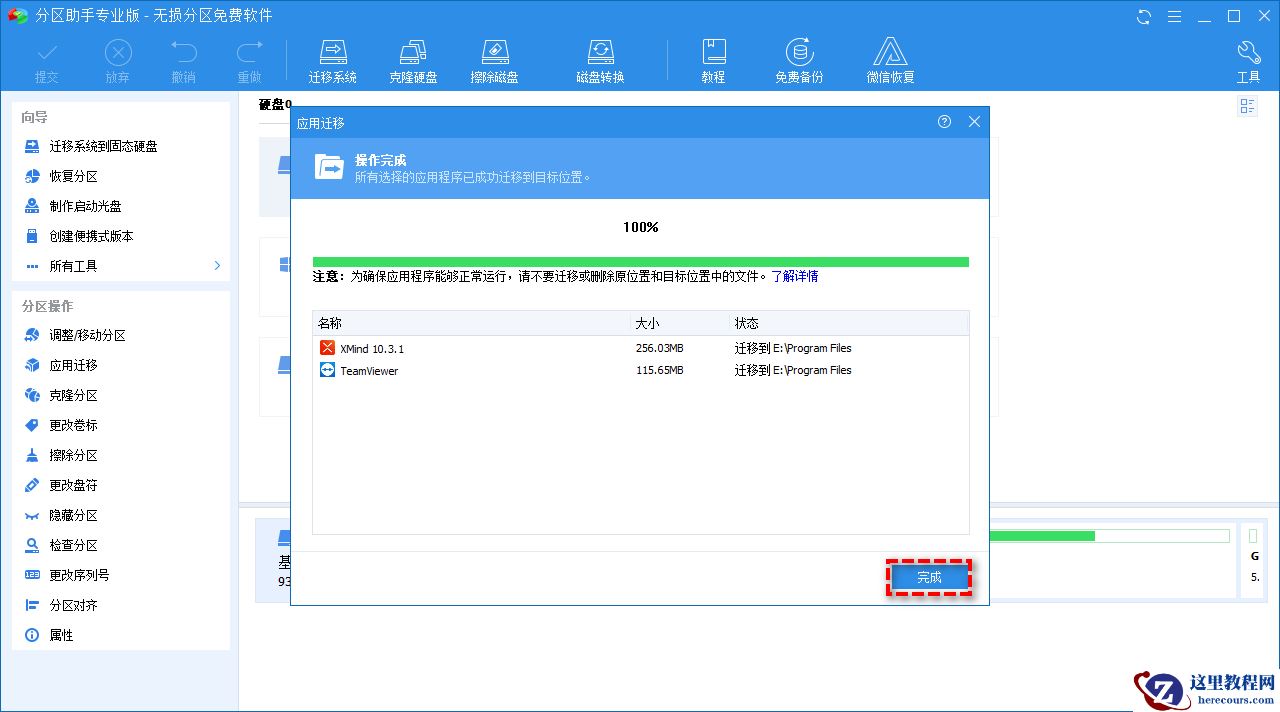Open the hamburger menu in title bar
1280x712 pixels.
click(1175, 16)
